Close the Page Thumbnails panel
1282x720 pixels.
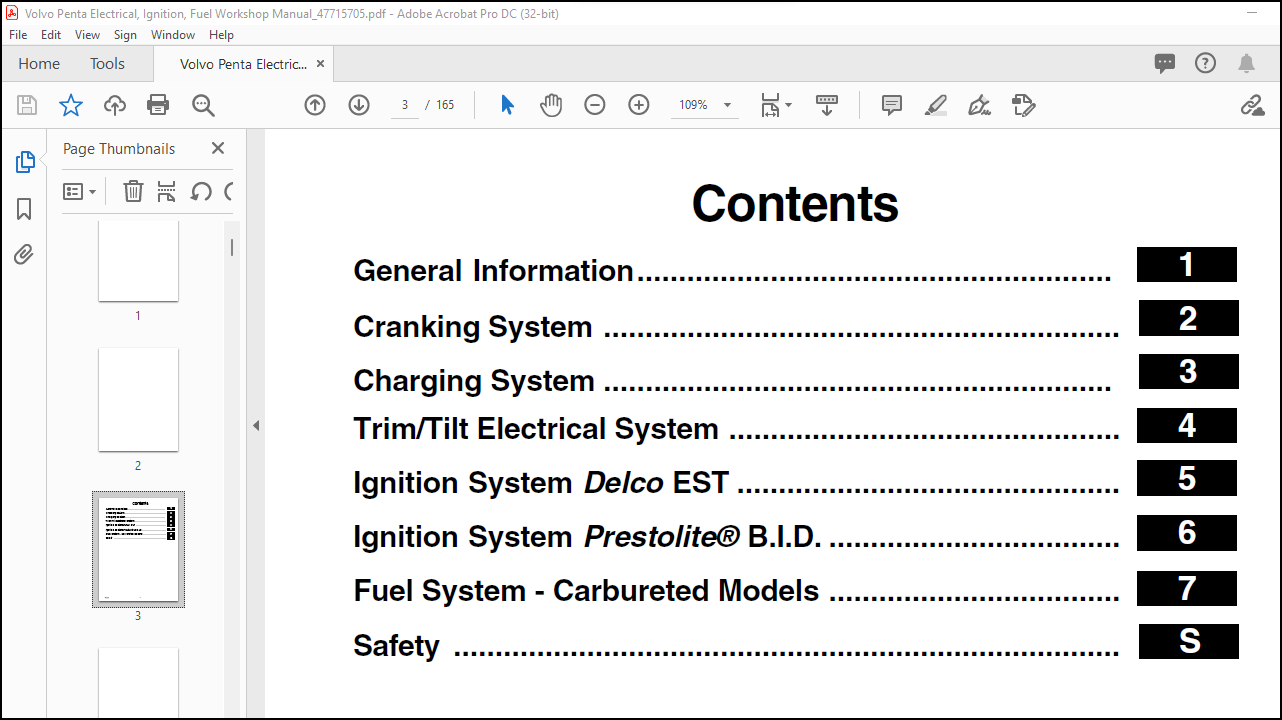coord(218,148)
